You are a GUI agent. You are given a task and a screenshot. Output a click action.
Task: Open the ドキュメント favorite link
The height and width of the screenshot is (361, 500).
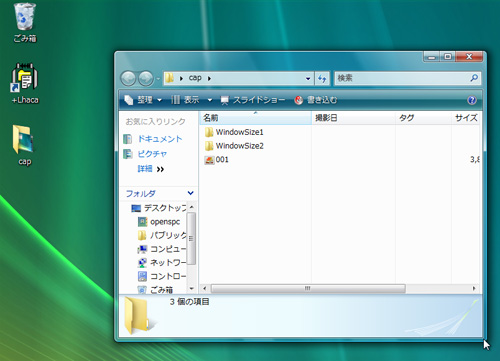click(x=153, y=139)
